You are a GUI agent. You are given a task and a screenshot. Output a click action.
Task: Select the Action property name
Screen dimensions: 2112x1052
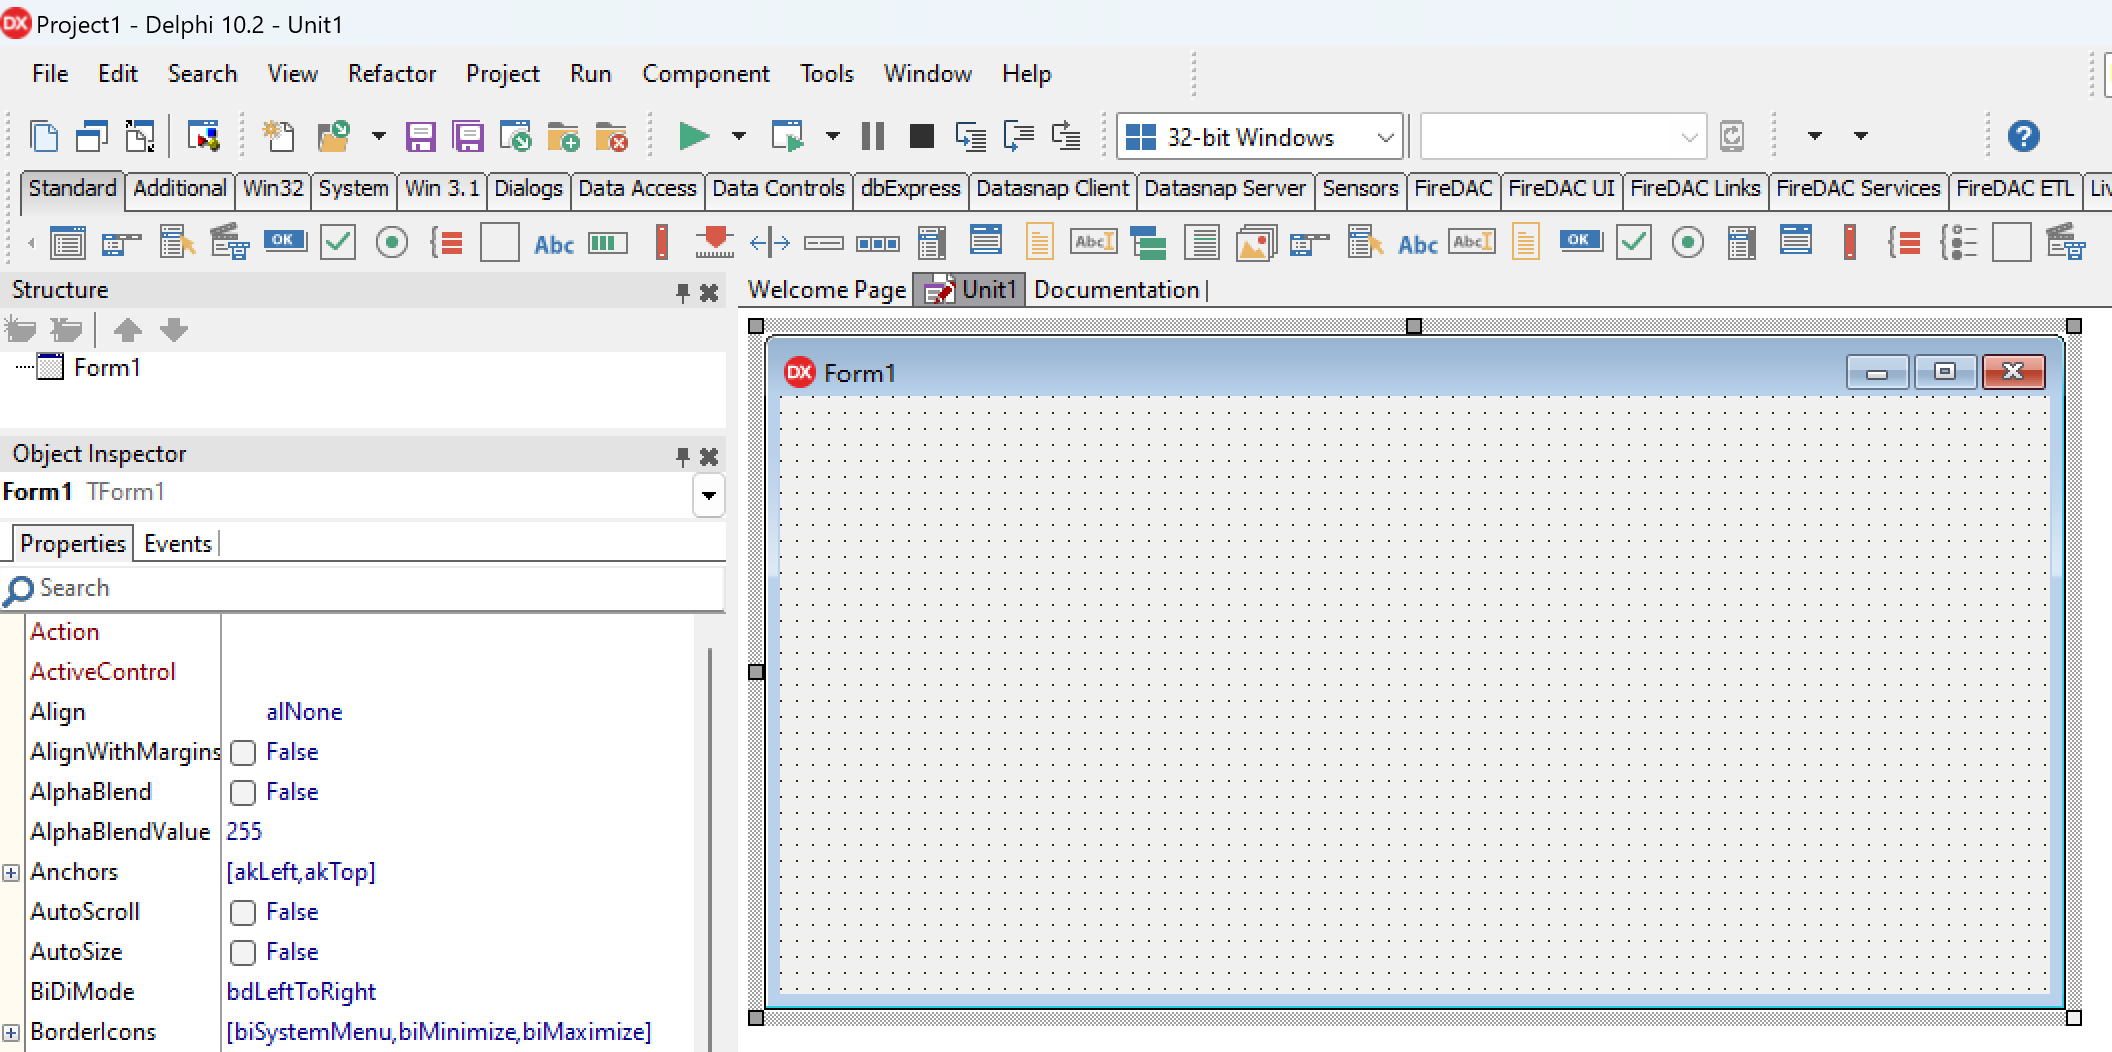coord(65,632)
